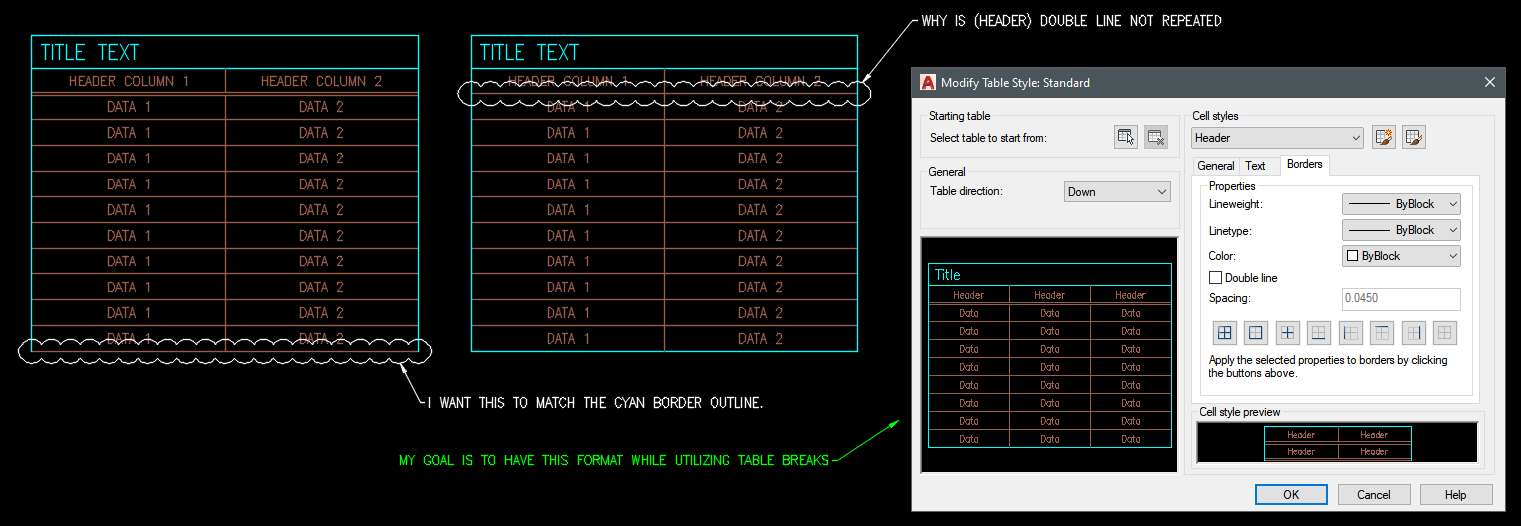The image size is (1521, 526).
Task: Switch to the General tab
Action: pos(1215,166)
